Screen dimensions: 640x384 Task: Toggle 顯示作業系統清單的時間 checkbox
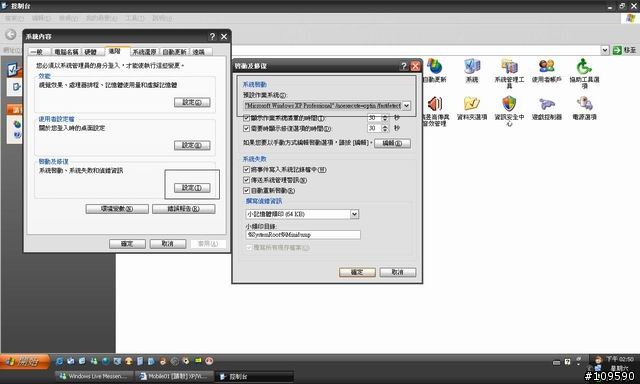(246, 118)
